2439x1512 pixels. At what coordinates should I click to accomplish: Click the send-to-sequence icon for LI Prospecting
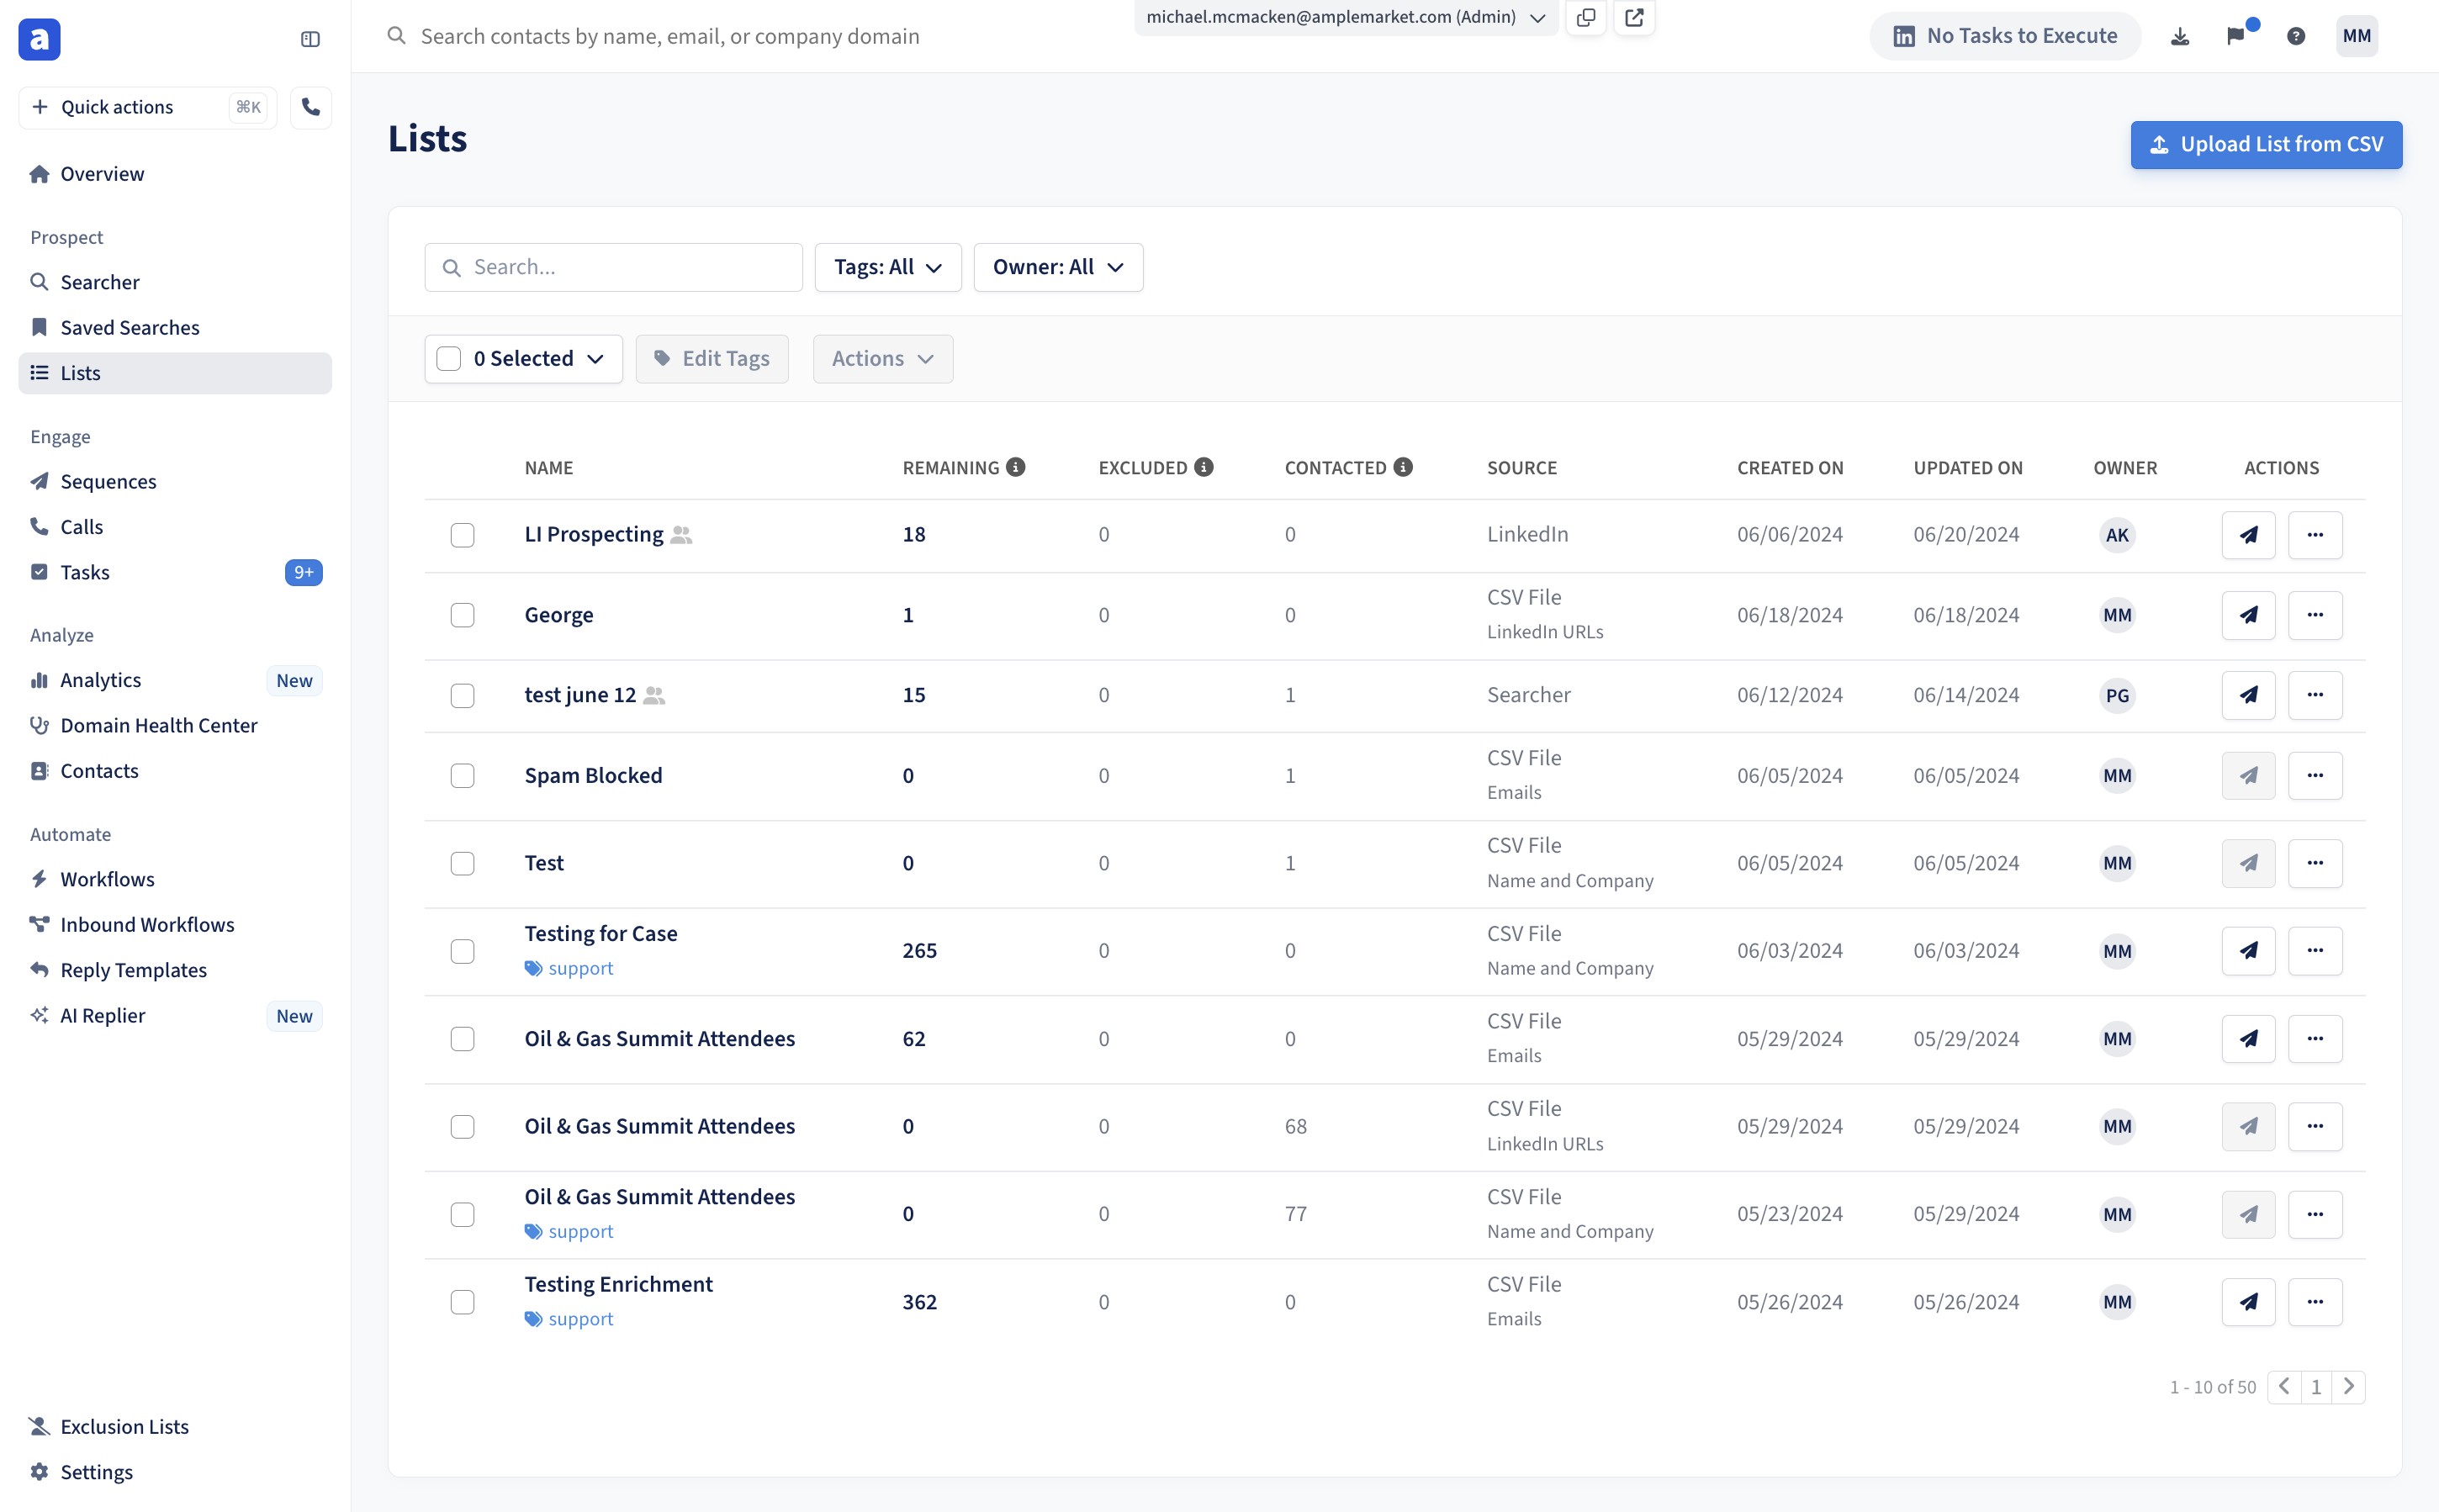click(2248, 535)
